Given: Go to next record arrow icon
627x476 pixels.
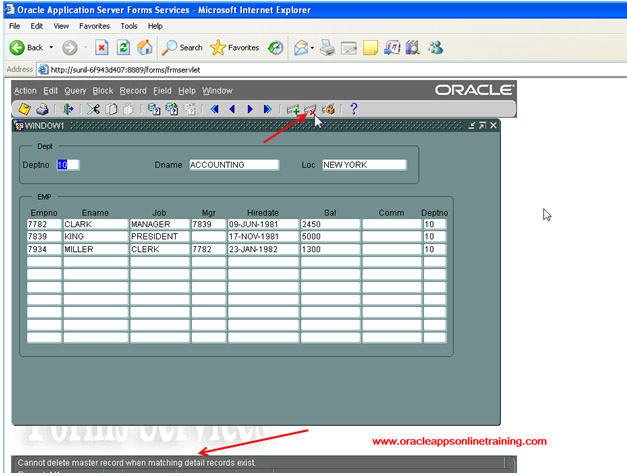Looking at the screenshot, I should [x=250, y=109].
